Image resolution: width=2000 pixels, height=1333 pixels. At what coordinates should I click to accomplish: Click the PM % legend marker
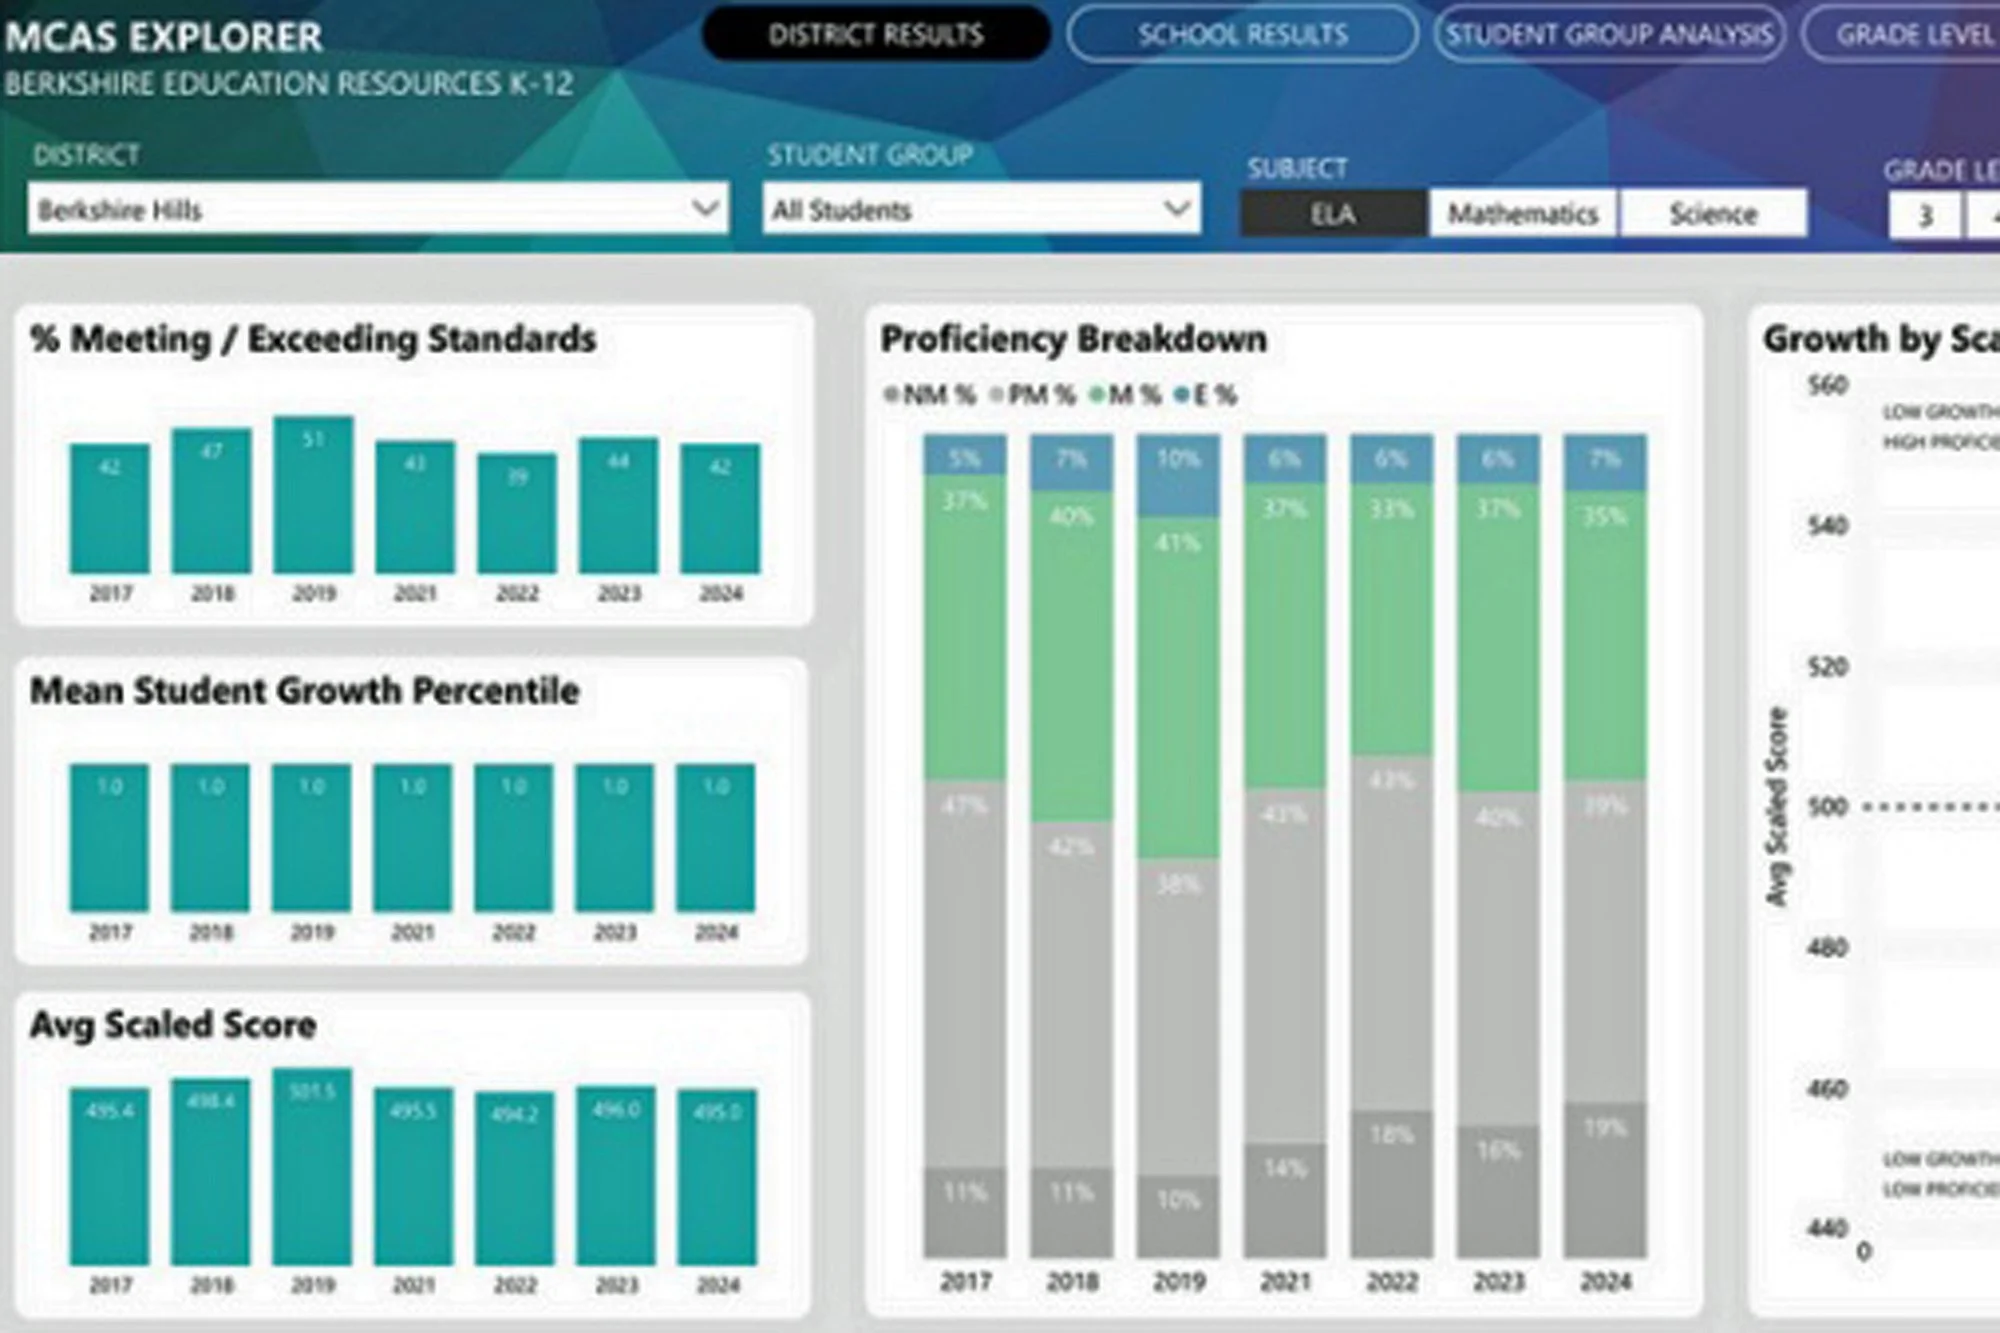[996, 395]
